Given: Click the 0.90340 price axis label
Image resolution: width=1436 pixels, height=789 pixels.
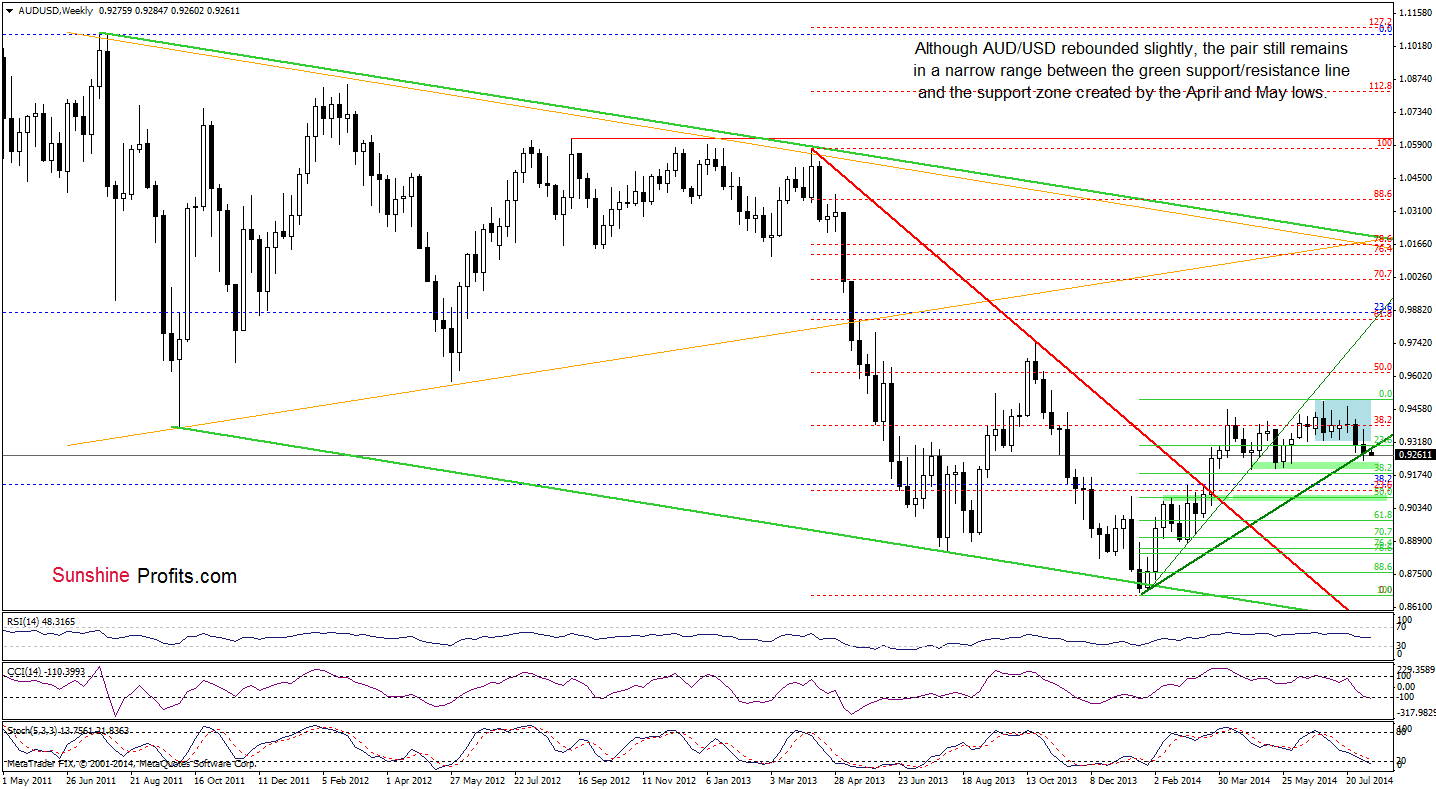Looking at the screenshot, I should tap(1416, 508).
